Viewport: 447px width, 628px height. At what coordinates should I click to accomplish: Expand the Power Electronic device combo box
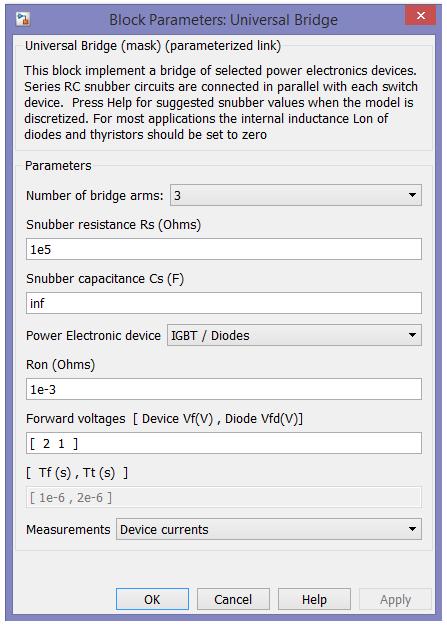(x=294, y=335)
